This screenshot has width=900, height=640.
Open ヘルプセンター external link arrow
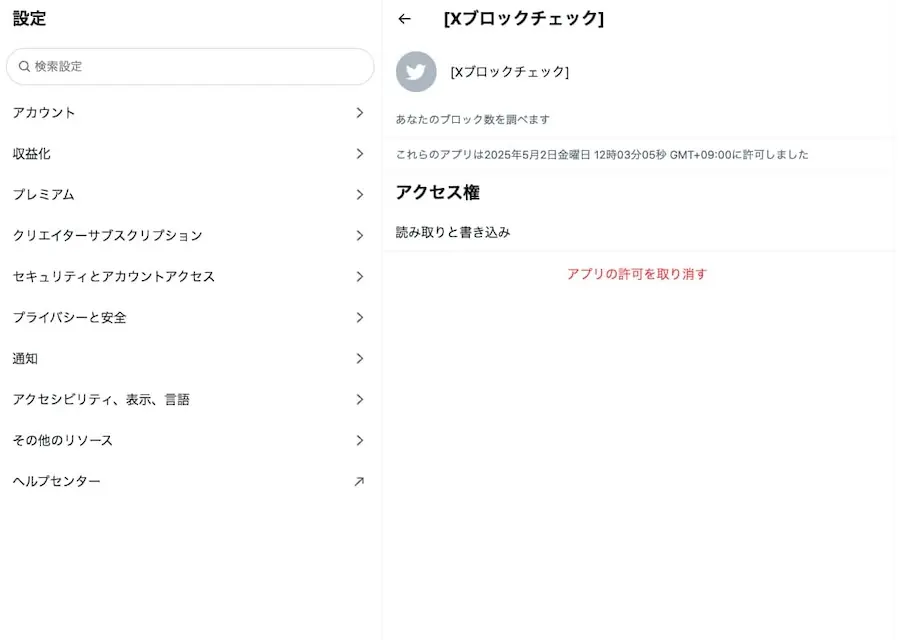(359, 482)
